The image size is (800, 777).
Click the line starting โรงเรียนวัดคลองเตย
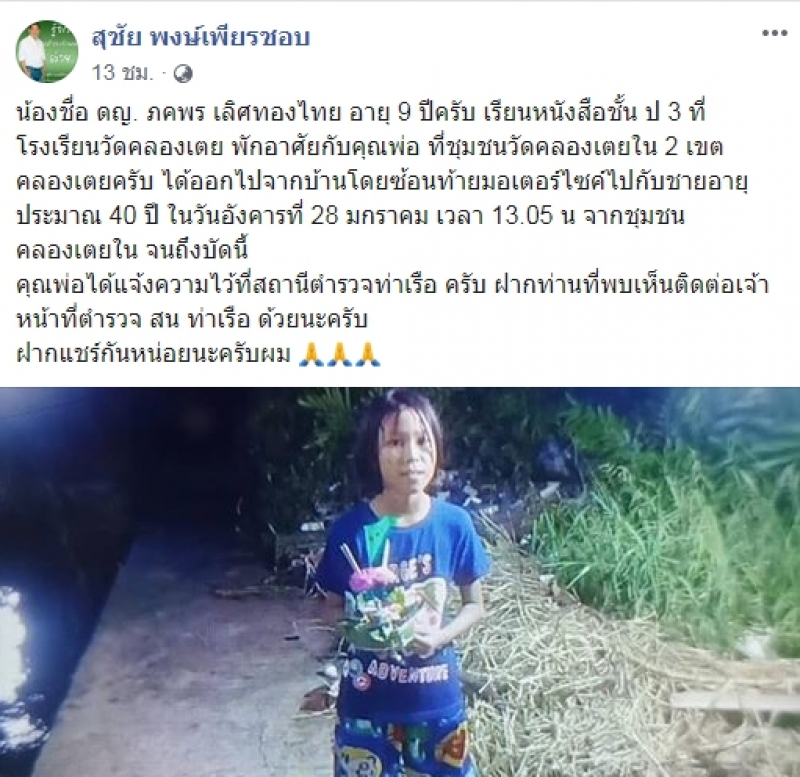370,146
